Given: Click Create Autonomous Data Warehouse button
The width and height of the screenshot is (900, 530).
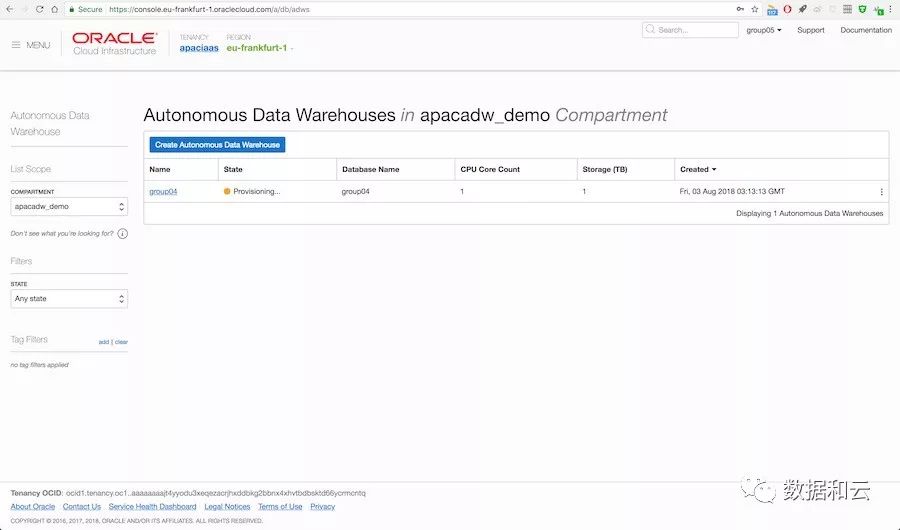Looking at the screenshot, I should click(217, 145).
